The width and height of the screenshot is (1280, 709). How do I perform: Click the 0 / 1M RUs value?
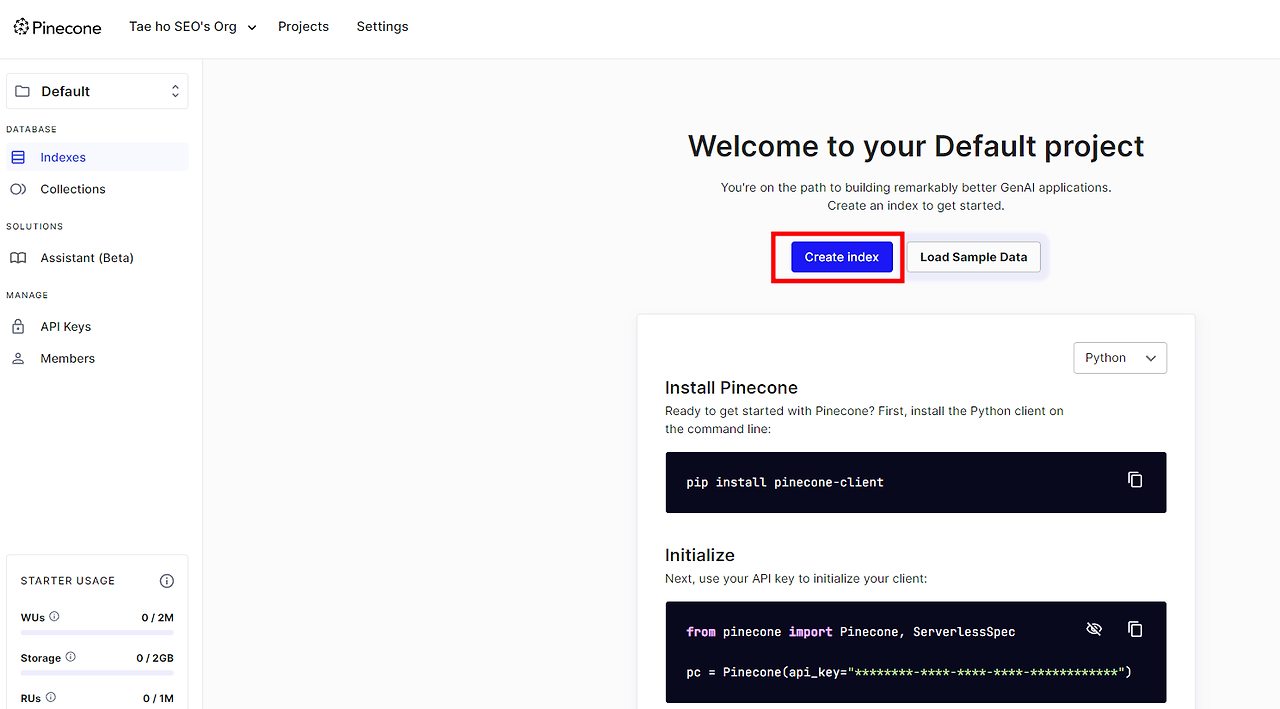[158, 698]
